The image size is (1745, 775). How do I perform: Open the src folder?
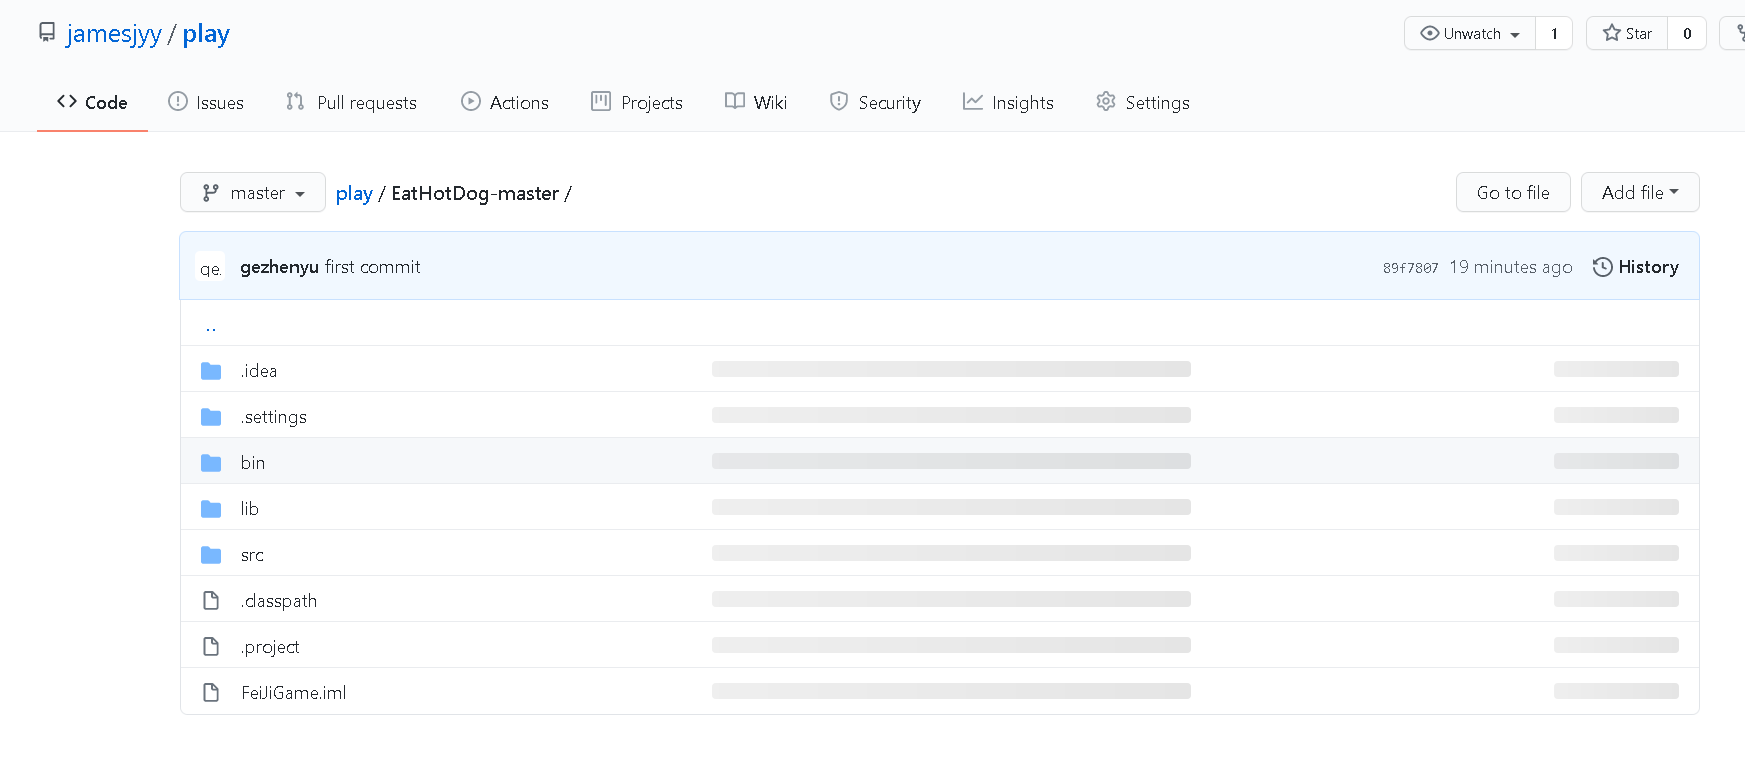(252, 555)
